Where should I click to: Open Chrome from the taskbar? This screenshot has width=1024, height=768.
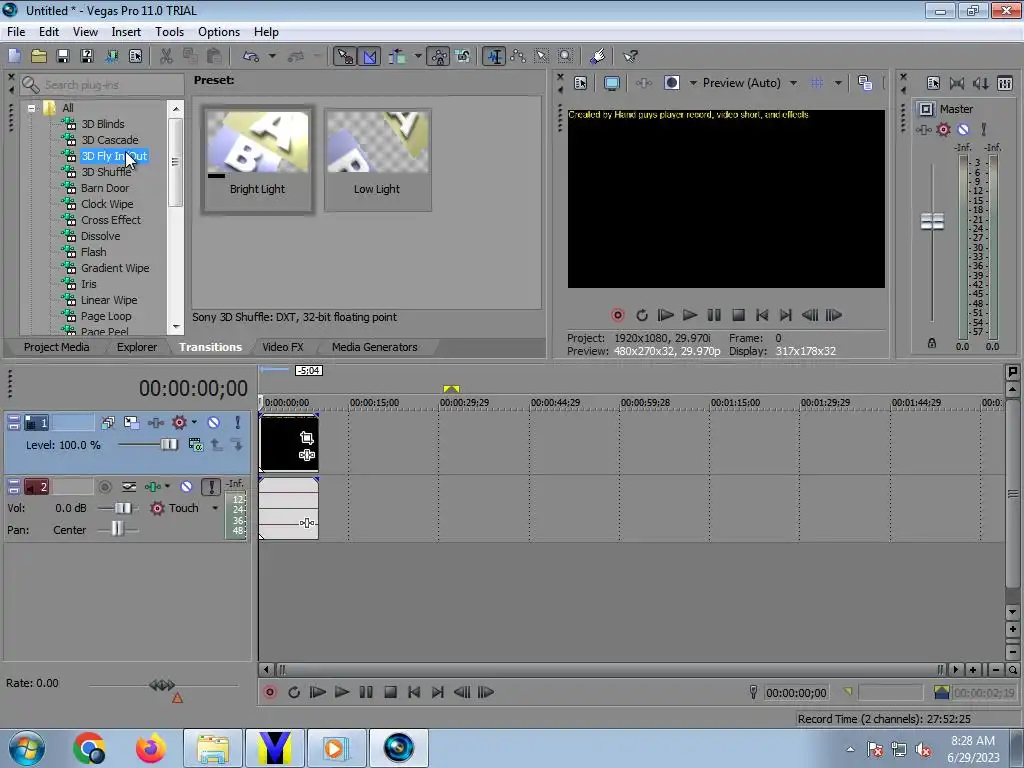[x=89, y=748]
